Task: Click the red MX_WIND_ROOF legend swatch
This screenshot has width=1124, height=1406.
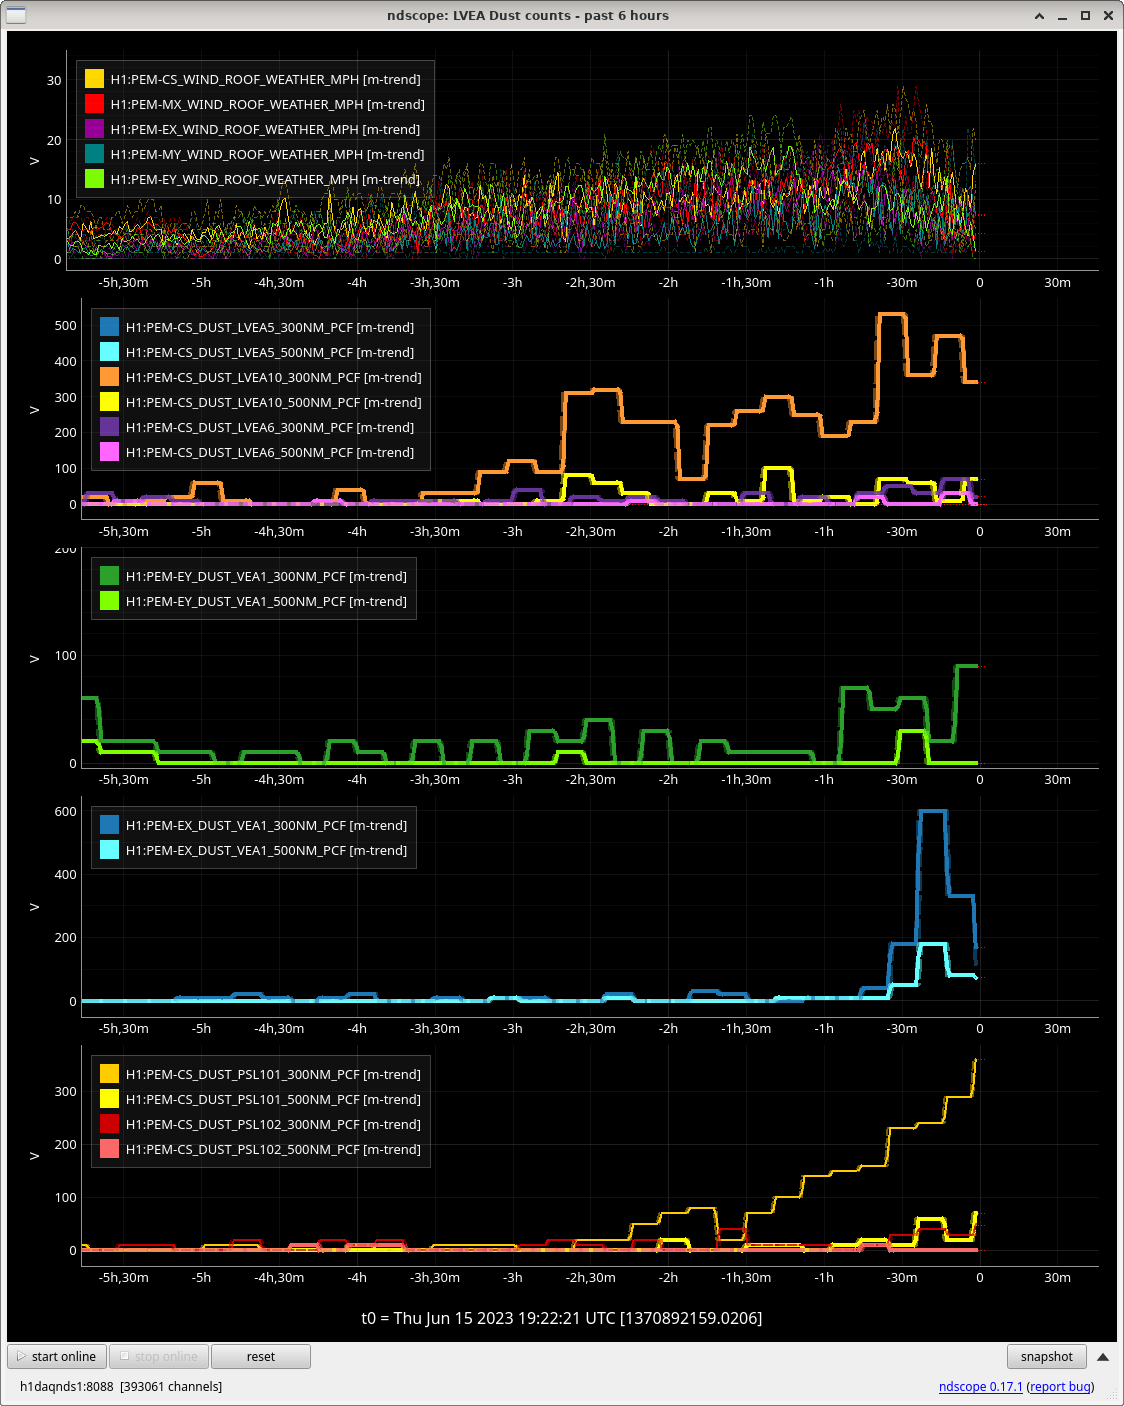Action: [x=94, y=104]
